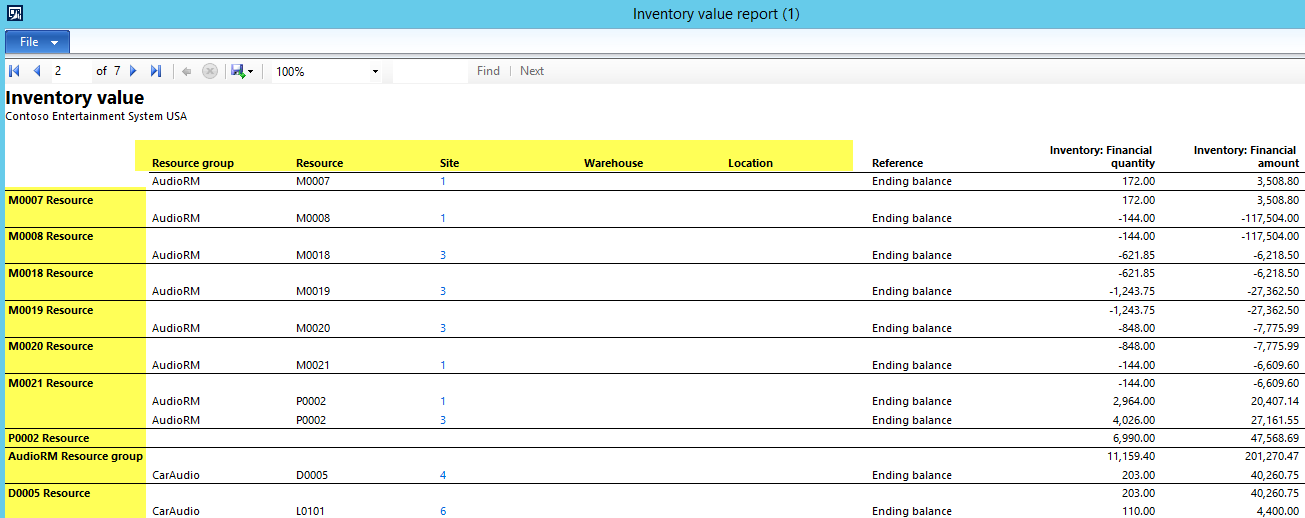Image resolution: width=1305 pixels, height=518 pixels.
Task: Open site 1 link for M0007
Action: click(x=443, y=182)
